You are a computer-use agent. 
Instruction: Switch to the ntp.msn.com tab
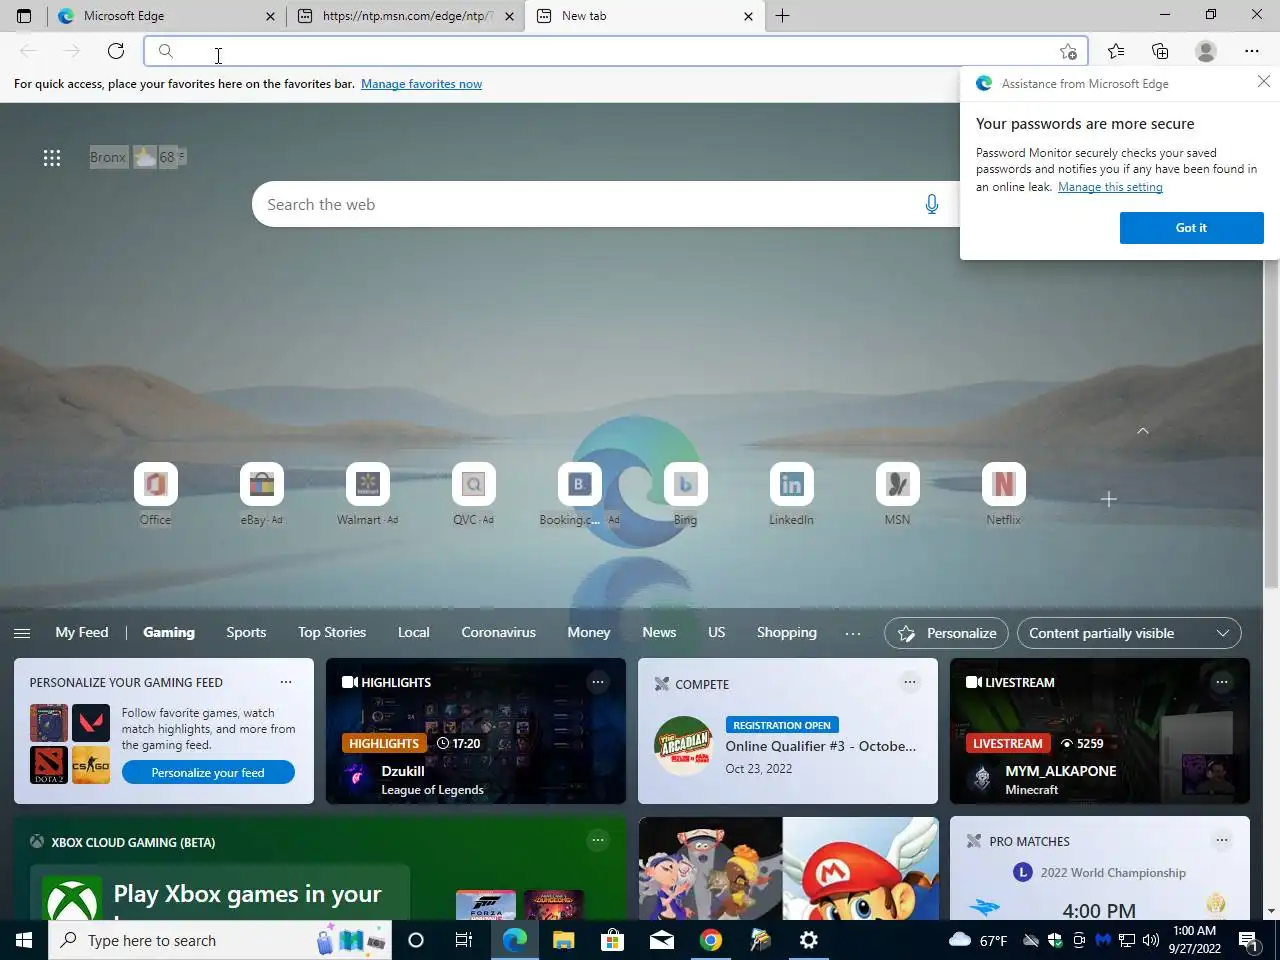click(x=406, y=16)
